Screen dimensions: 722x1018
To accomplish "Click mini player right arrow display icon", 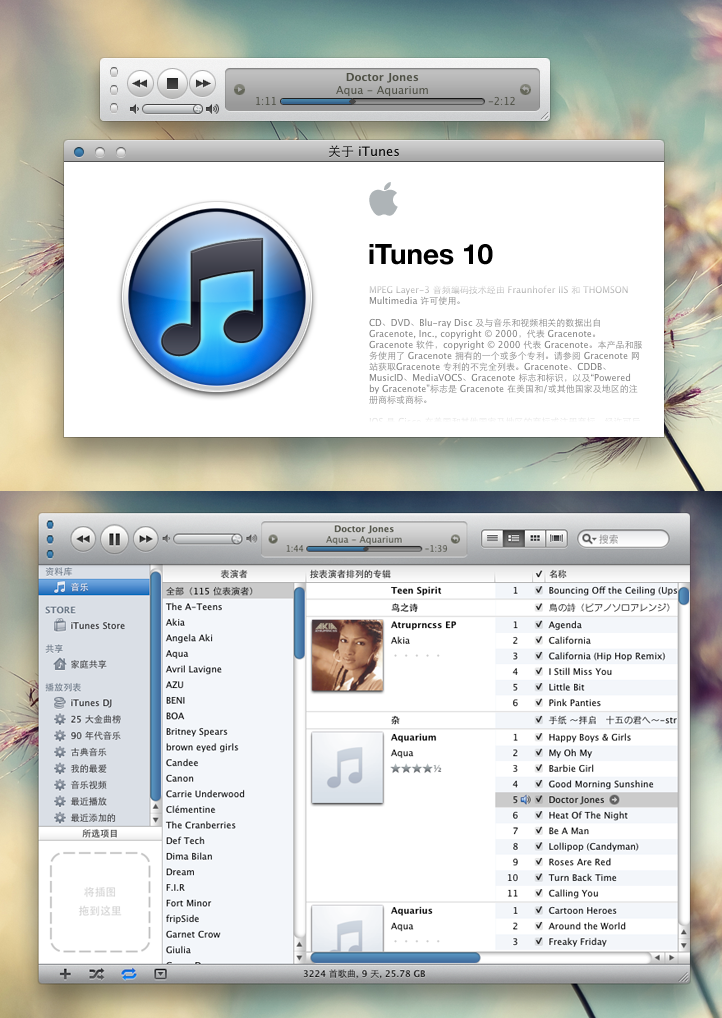I will pos(525,90).
